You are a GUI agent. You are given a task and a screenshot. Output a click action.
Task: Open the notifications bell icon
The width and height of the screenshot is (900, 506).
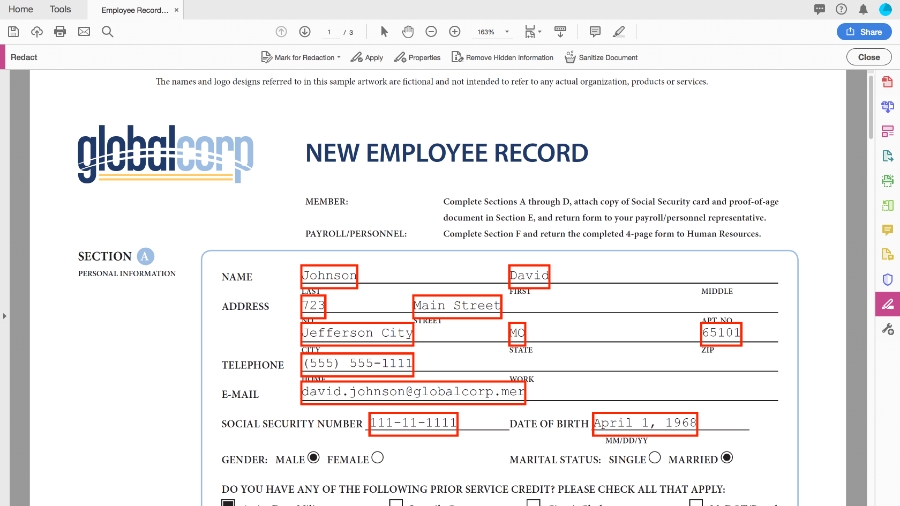(863, 9)
